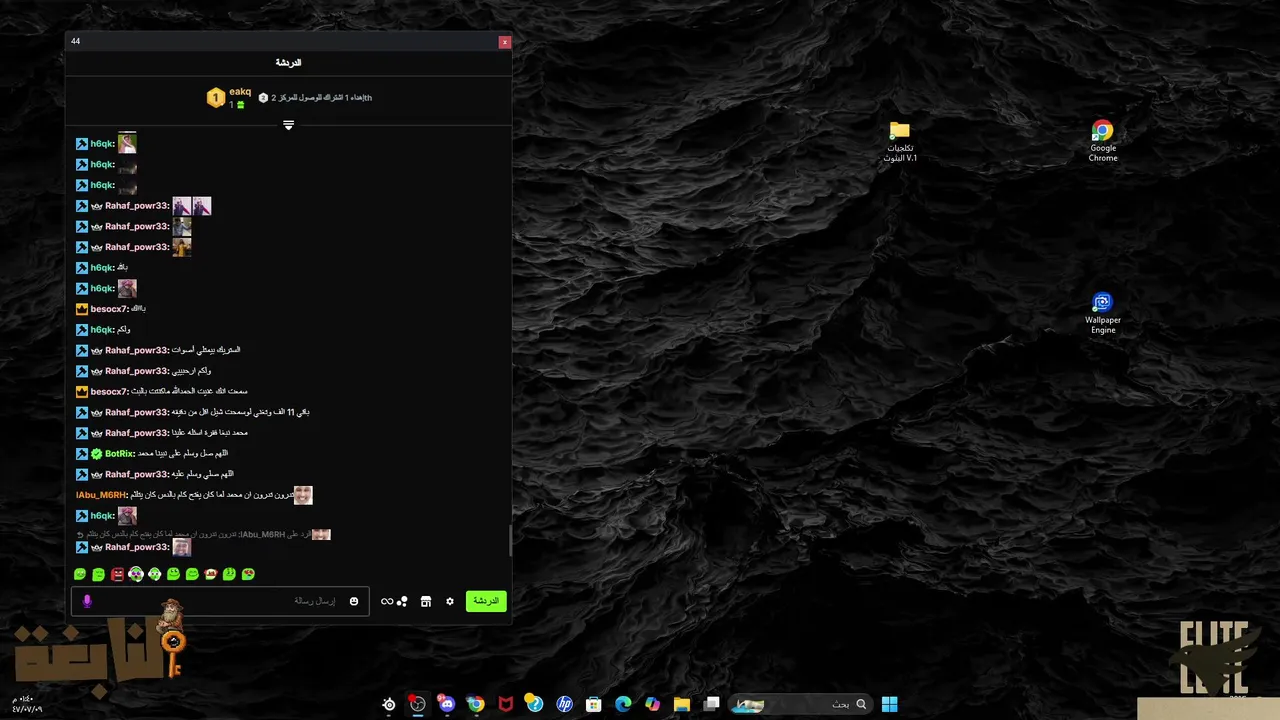Open HP app from the taskbar

(564, 704)
